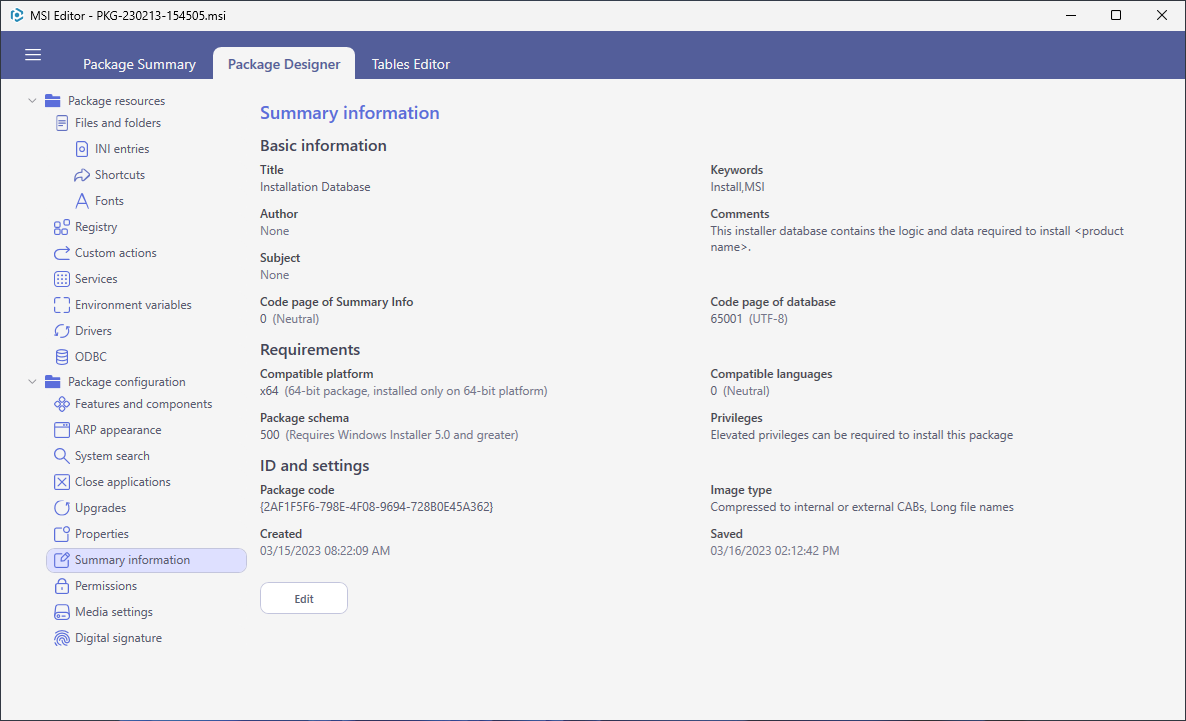Viewport: 1186px width, 721px height.
Task: Select the Package Designer tab
Action: click(284, 64)
